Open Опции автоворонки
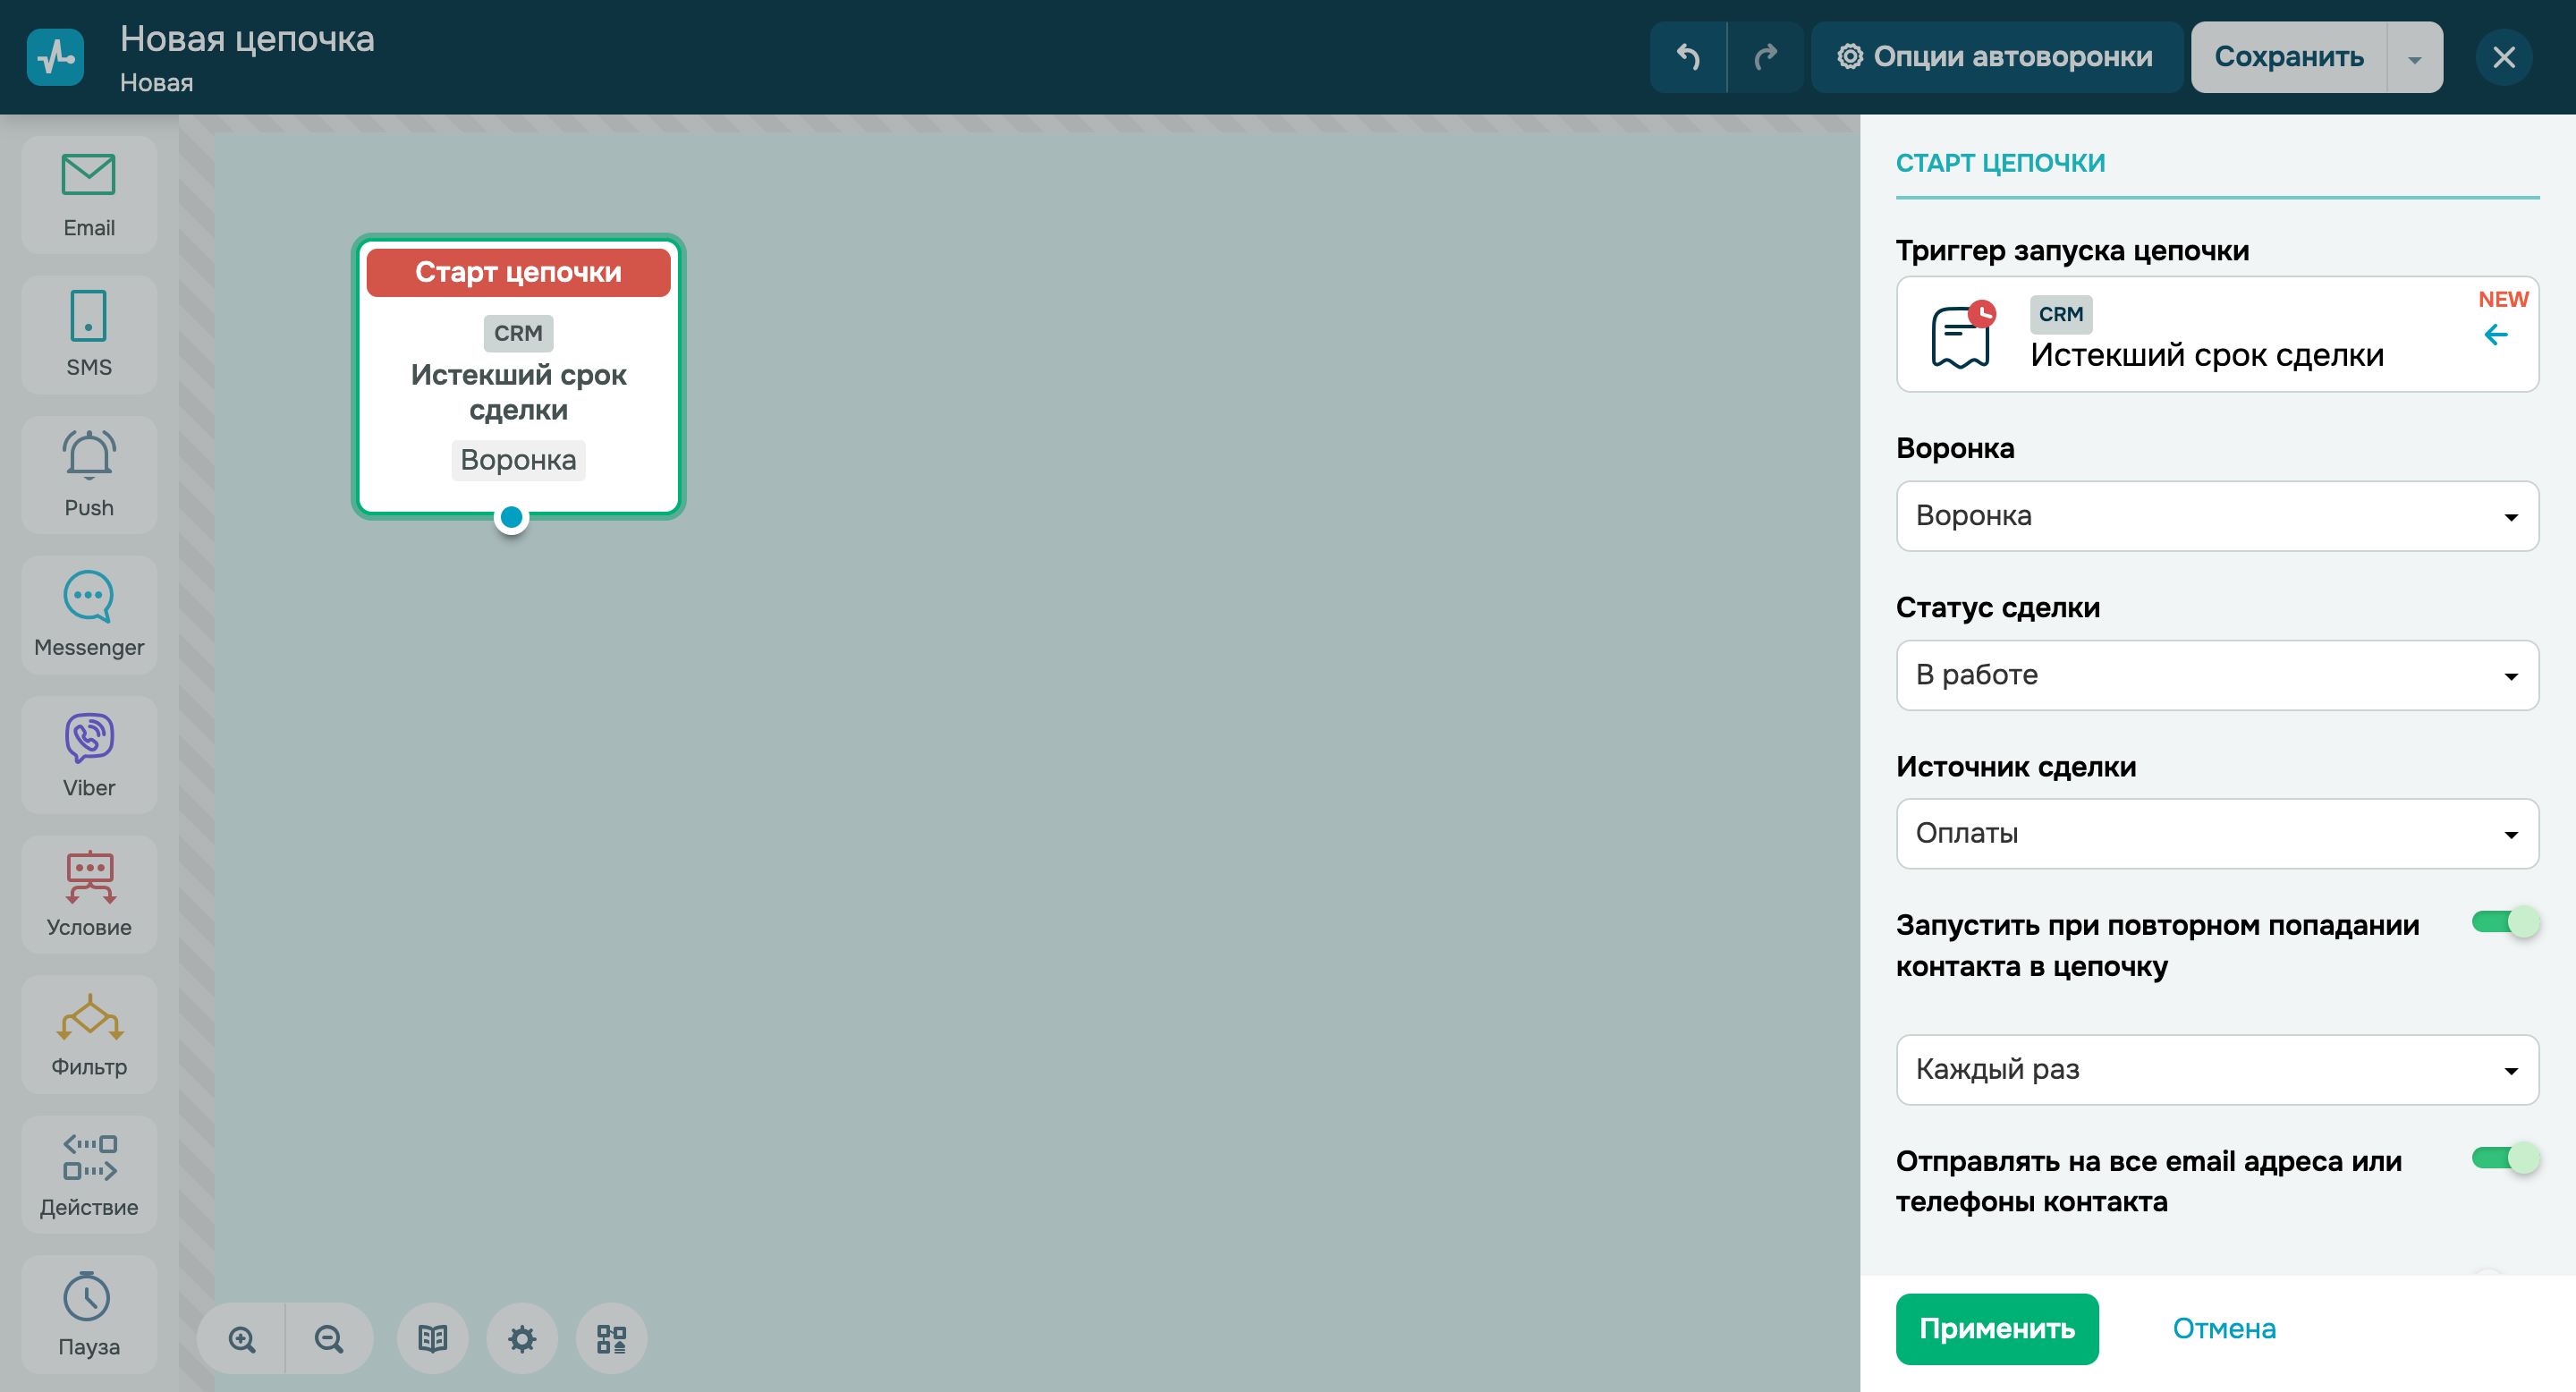The width and height of the screenshot is (2576, 1392). [x=1996, y=57]
